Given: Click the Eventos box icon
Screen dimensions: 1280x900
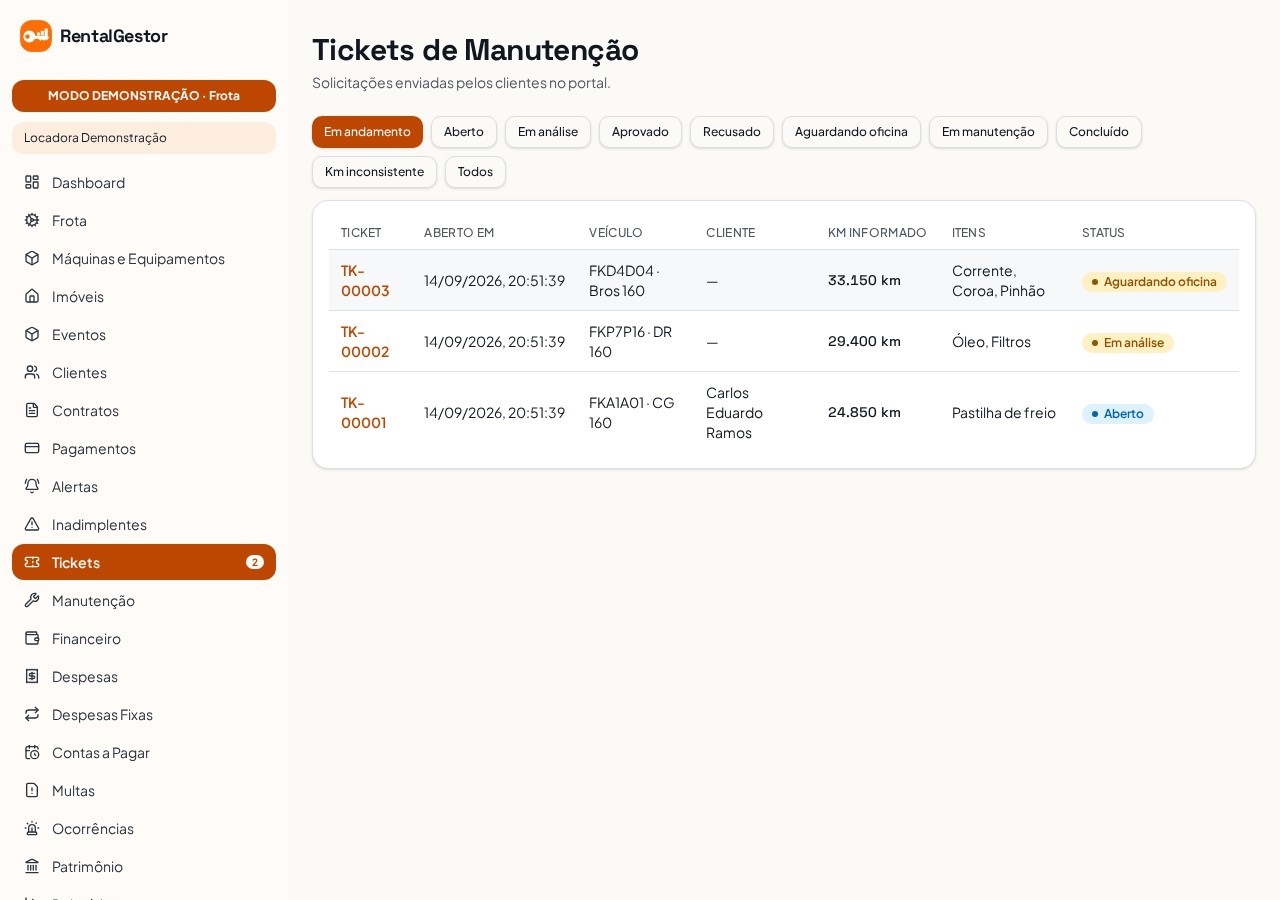Looking at the screenshot, I should tap(32, 334).
